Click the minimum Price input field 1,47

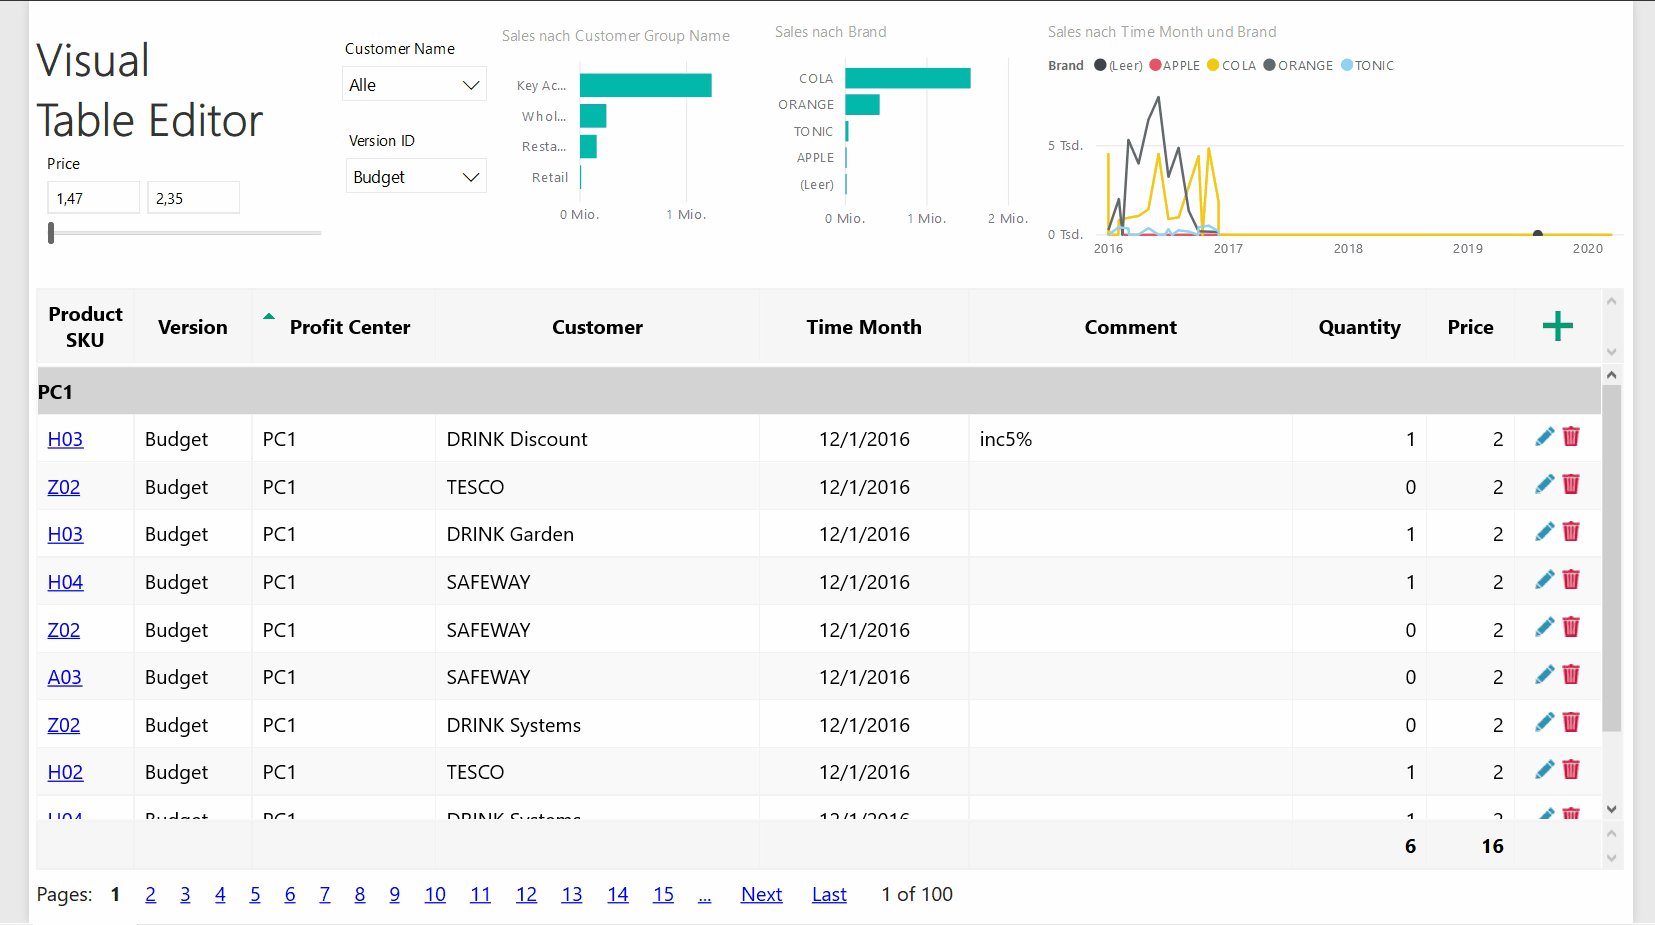pos(93,198)
